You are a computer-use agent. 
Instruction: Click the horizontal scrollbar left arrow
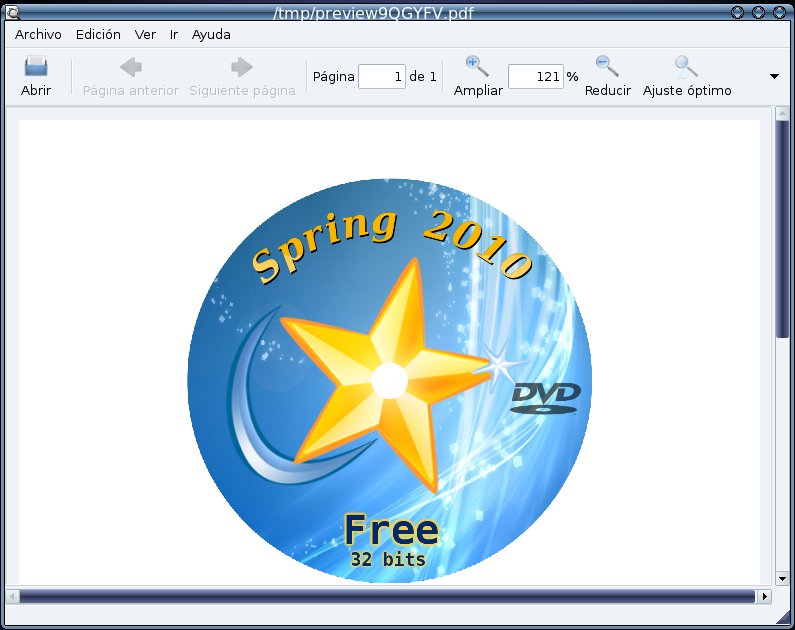coord(13,596)
